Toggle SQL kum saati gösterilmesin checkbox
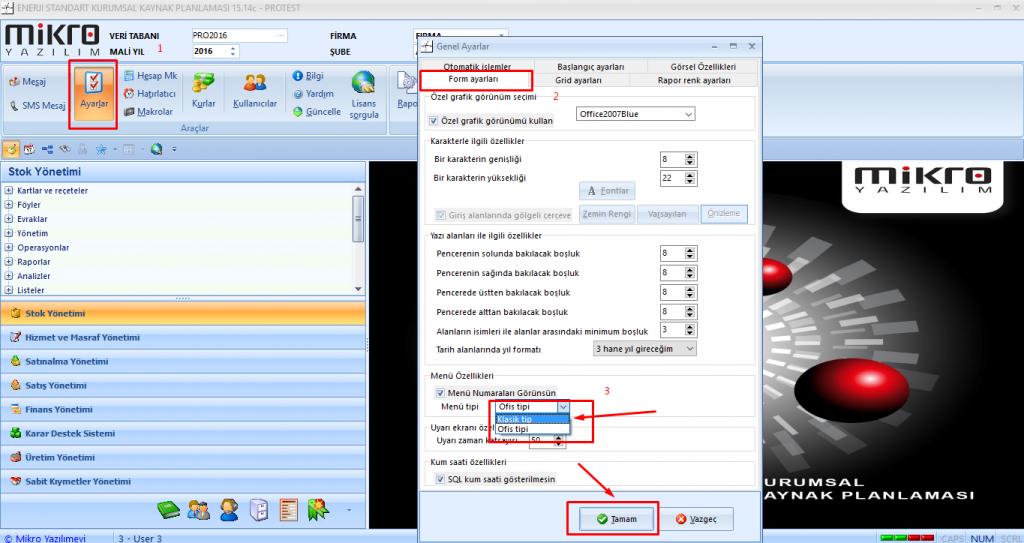The width and height of the screenshot is (1024, 543). click(440, 480)
